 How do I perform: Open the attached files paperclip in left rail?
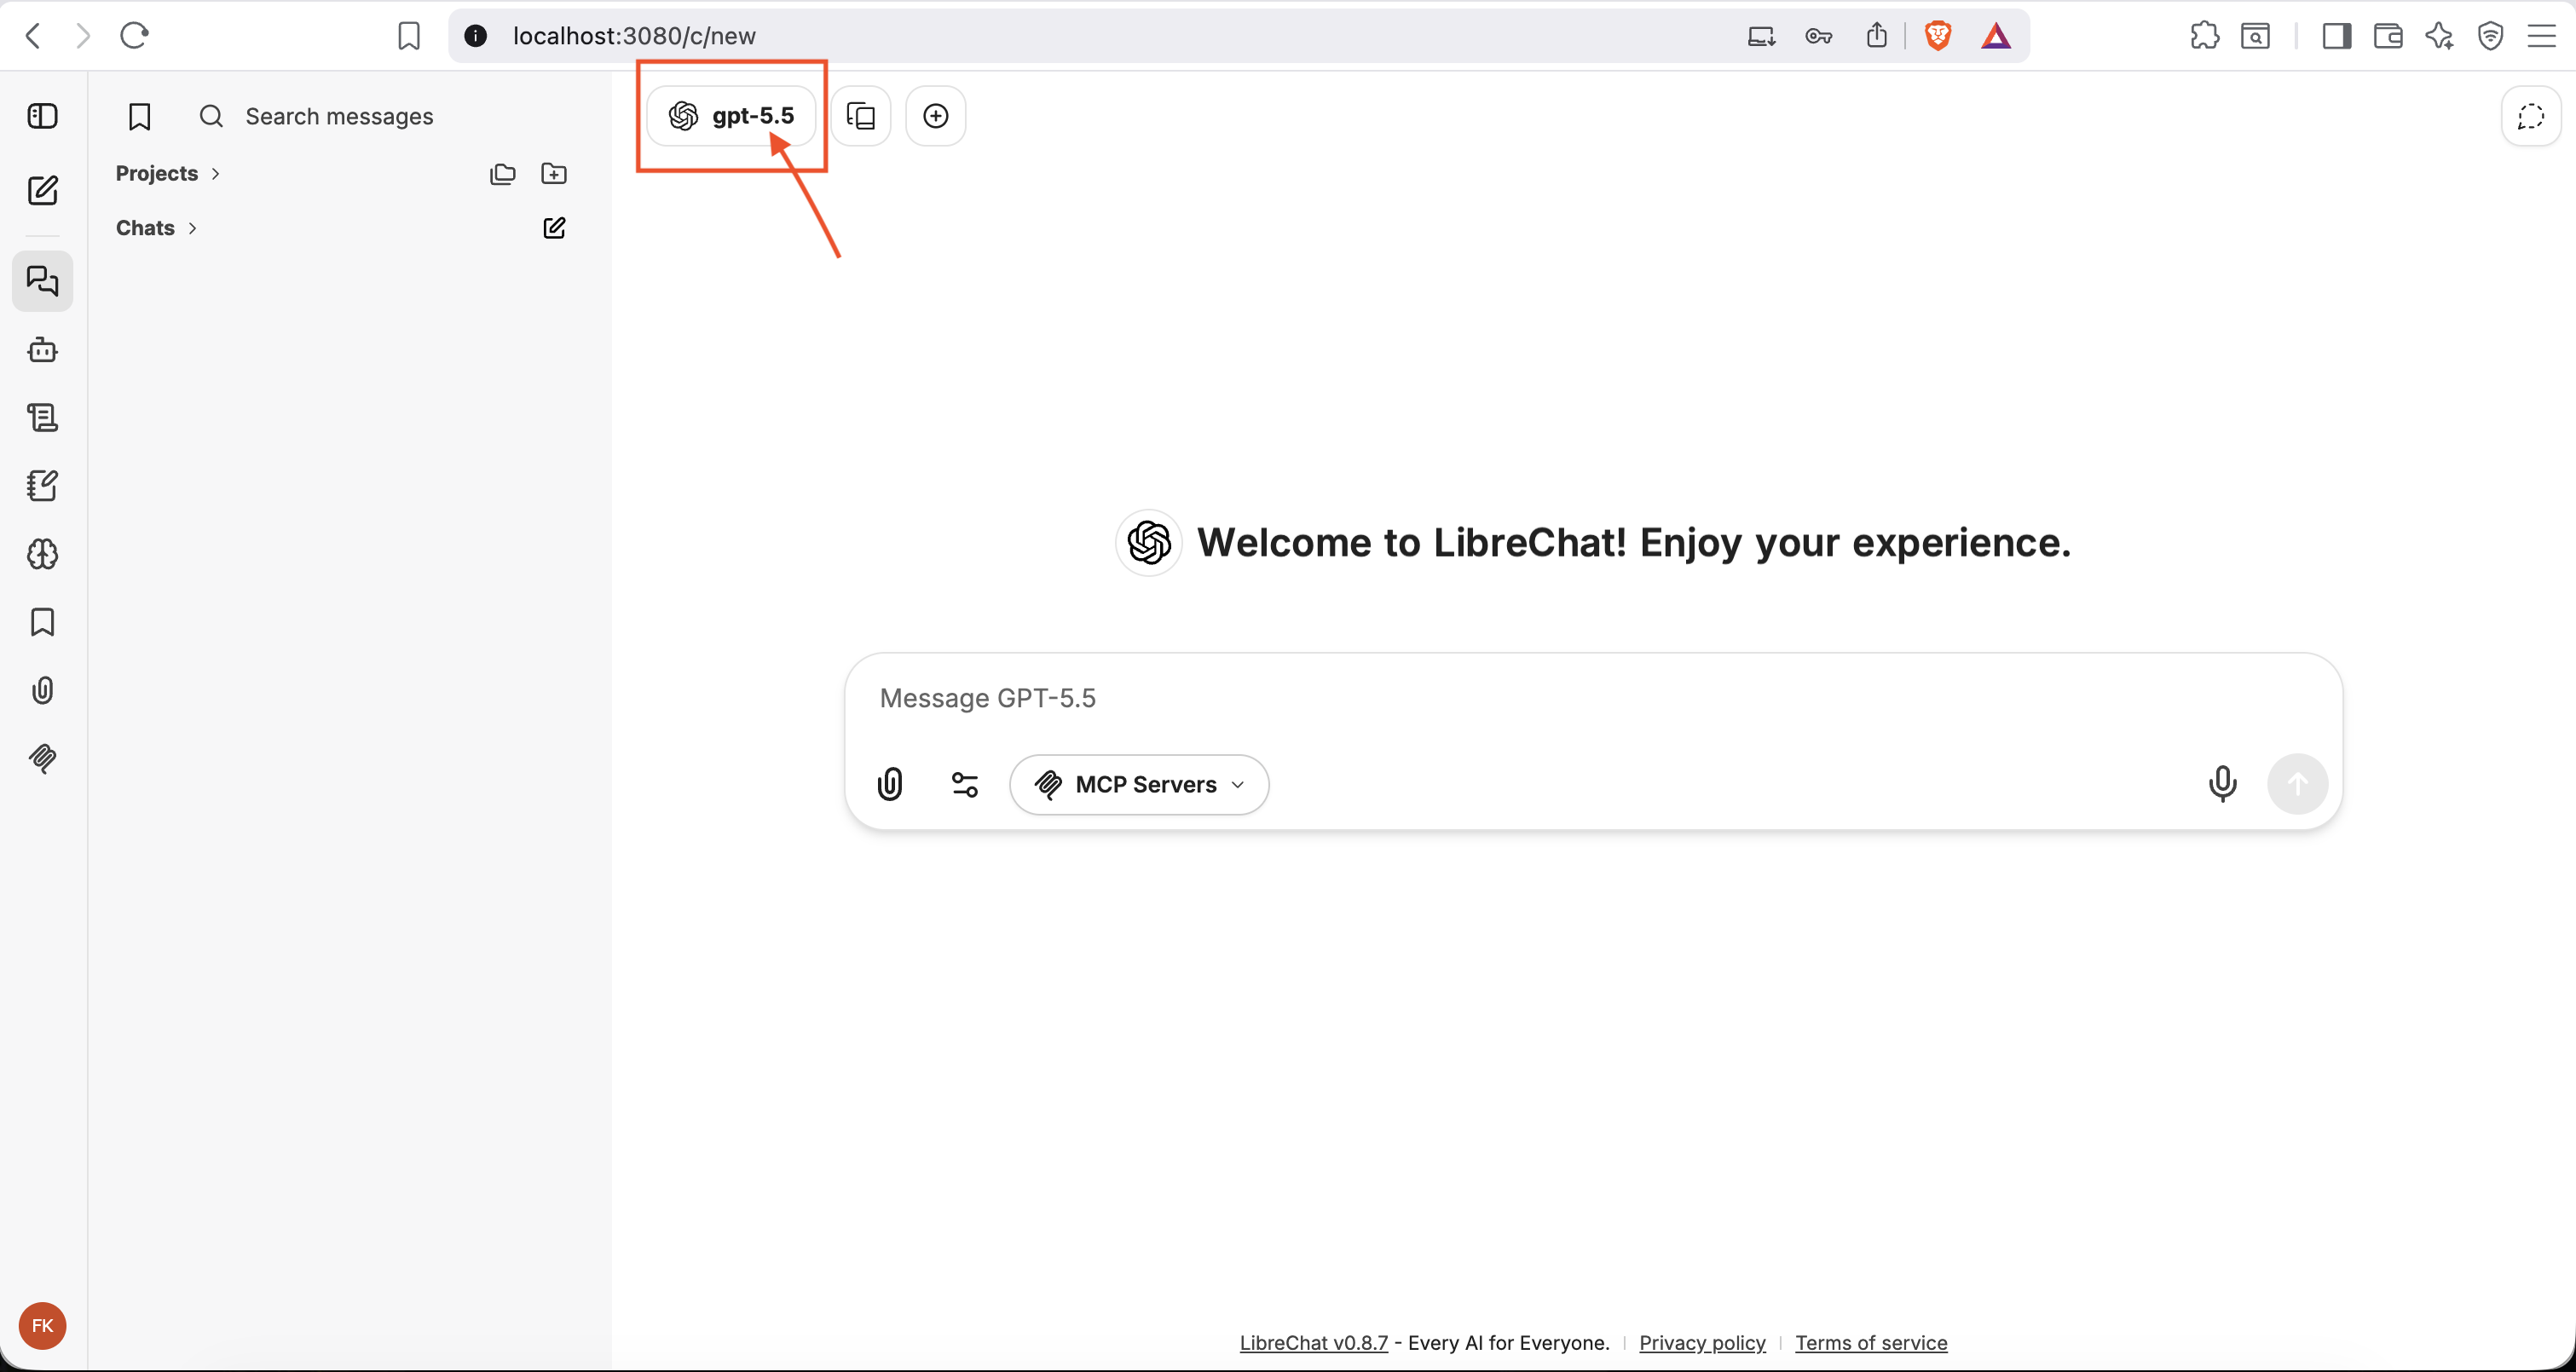(42, 690)
